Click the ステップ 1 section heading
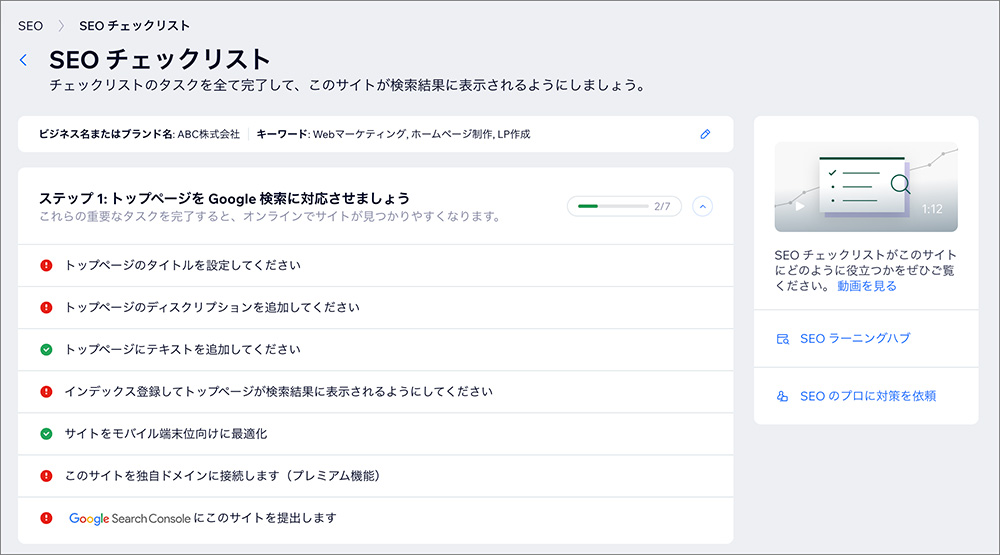Image resolution: width=1000 pixels, height=555 pixels. 224,198
